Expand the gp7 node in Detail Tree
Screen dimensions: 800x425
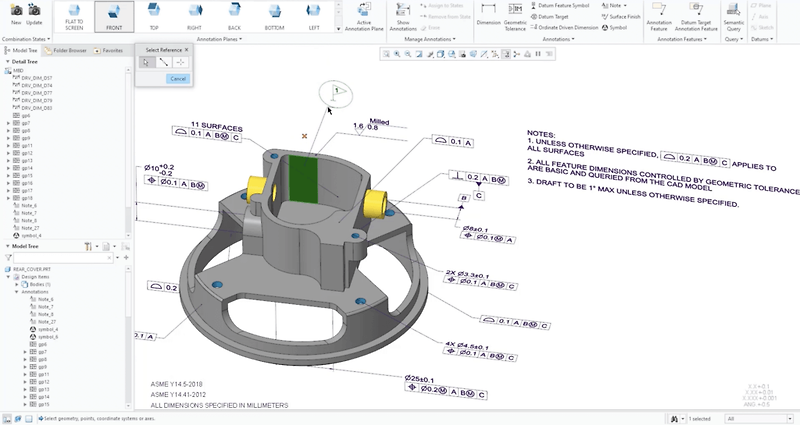click(8, 123)
